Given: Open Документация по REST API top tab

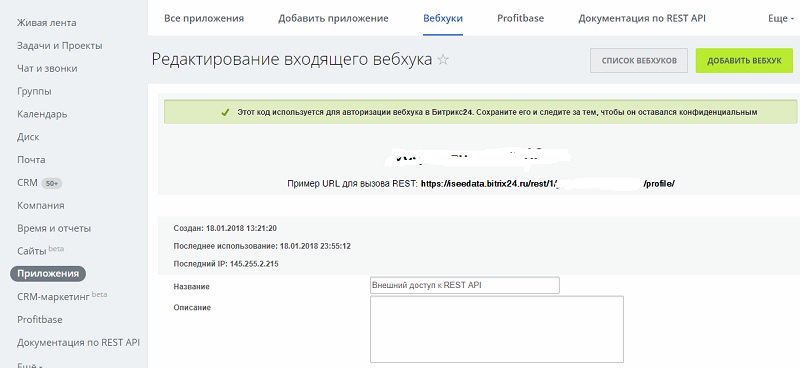Looking at the screenshot, I should pos(642,18).
